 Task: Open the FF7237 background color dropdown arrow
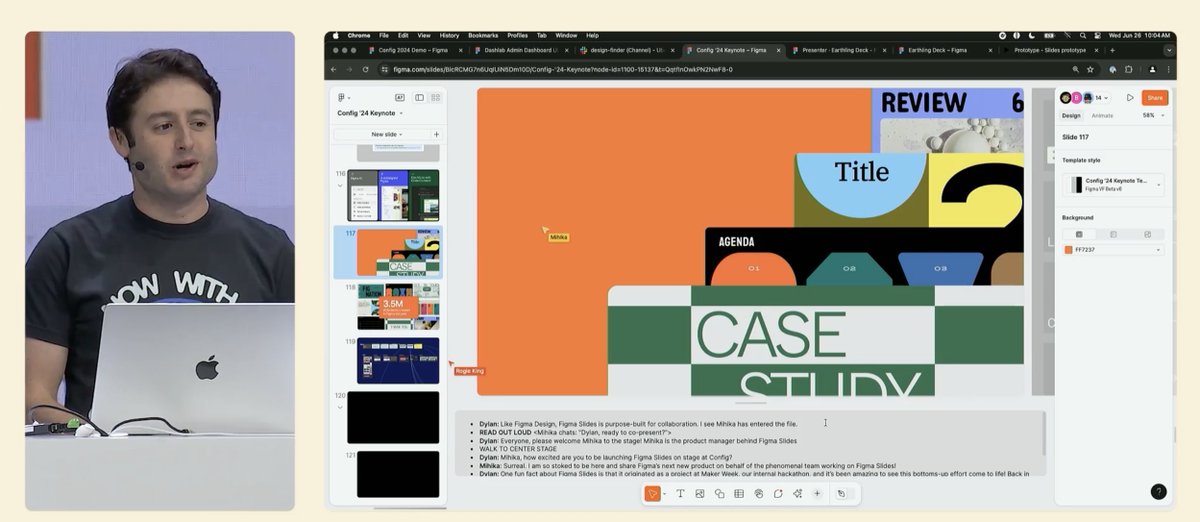coord(1159,250)
